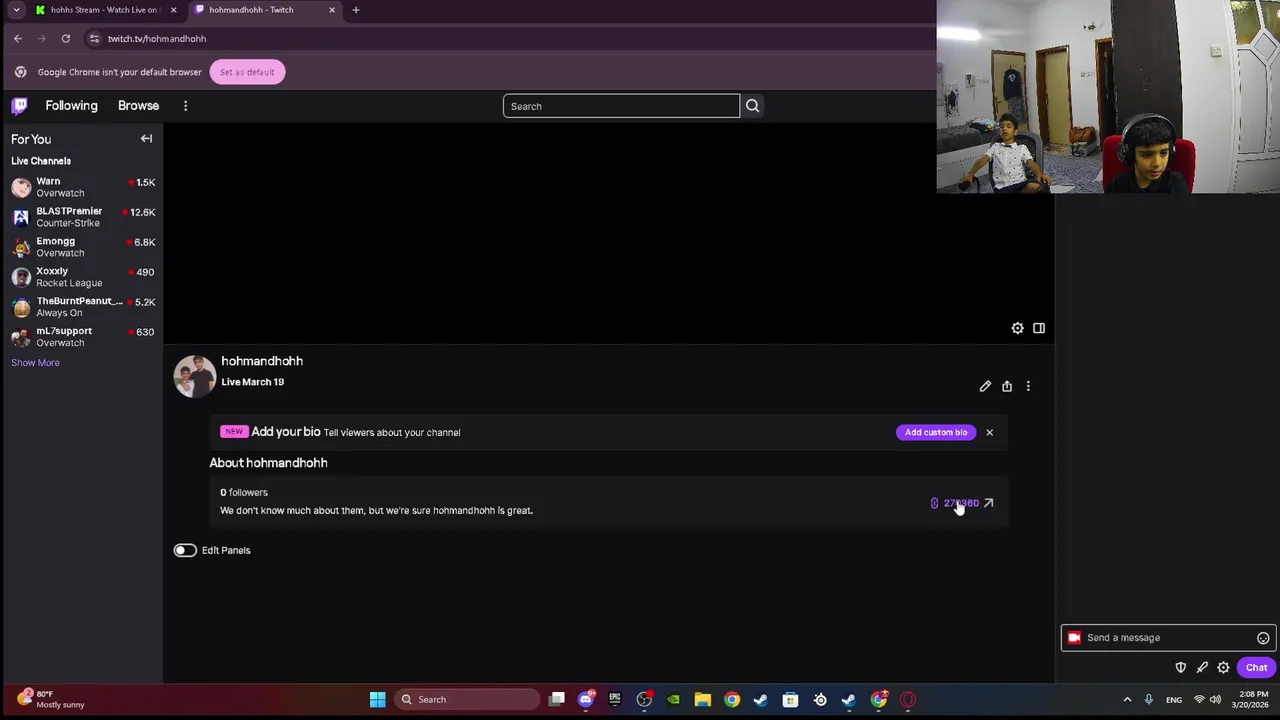Click the share channel icon
The height and width of the screenshot is (720, 1280).
1007,386
